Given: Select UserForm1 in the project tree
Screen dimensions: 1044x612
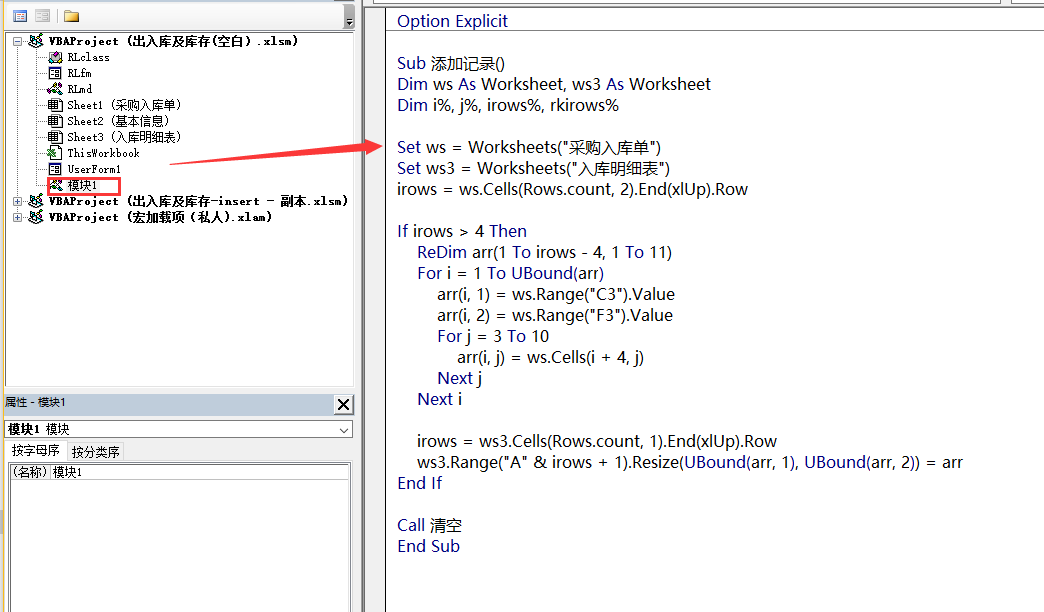Looking at the screenshot, I should coord(94,169).
